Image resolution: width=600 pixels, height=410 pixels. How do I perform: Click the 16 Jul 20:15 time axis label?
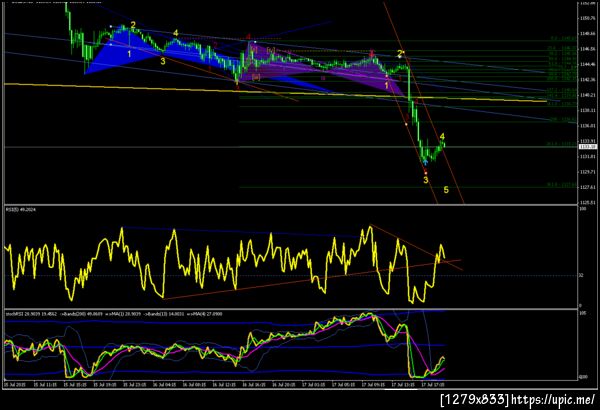coord(284,384)
